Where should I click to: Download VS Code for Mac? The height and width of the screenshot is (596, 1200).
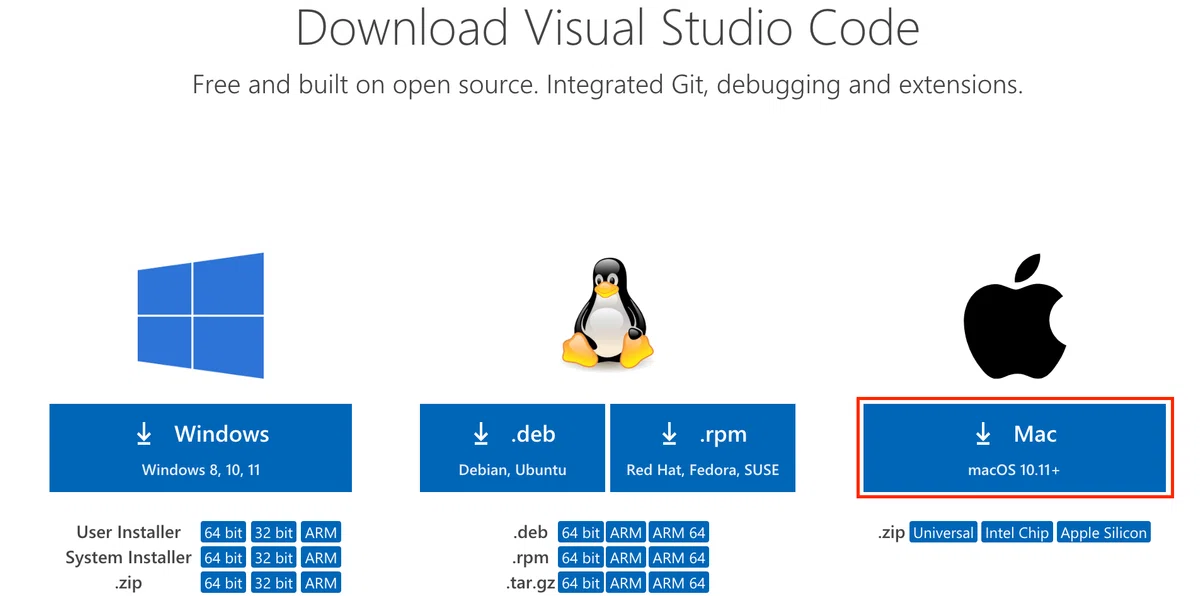1016,448
